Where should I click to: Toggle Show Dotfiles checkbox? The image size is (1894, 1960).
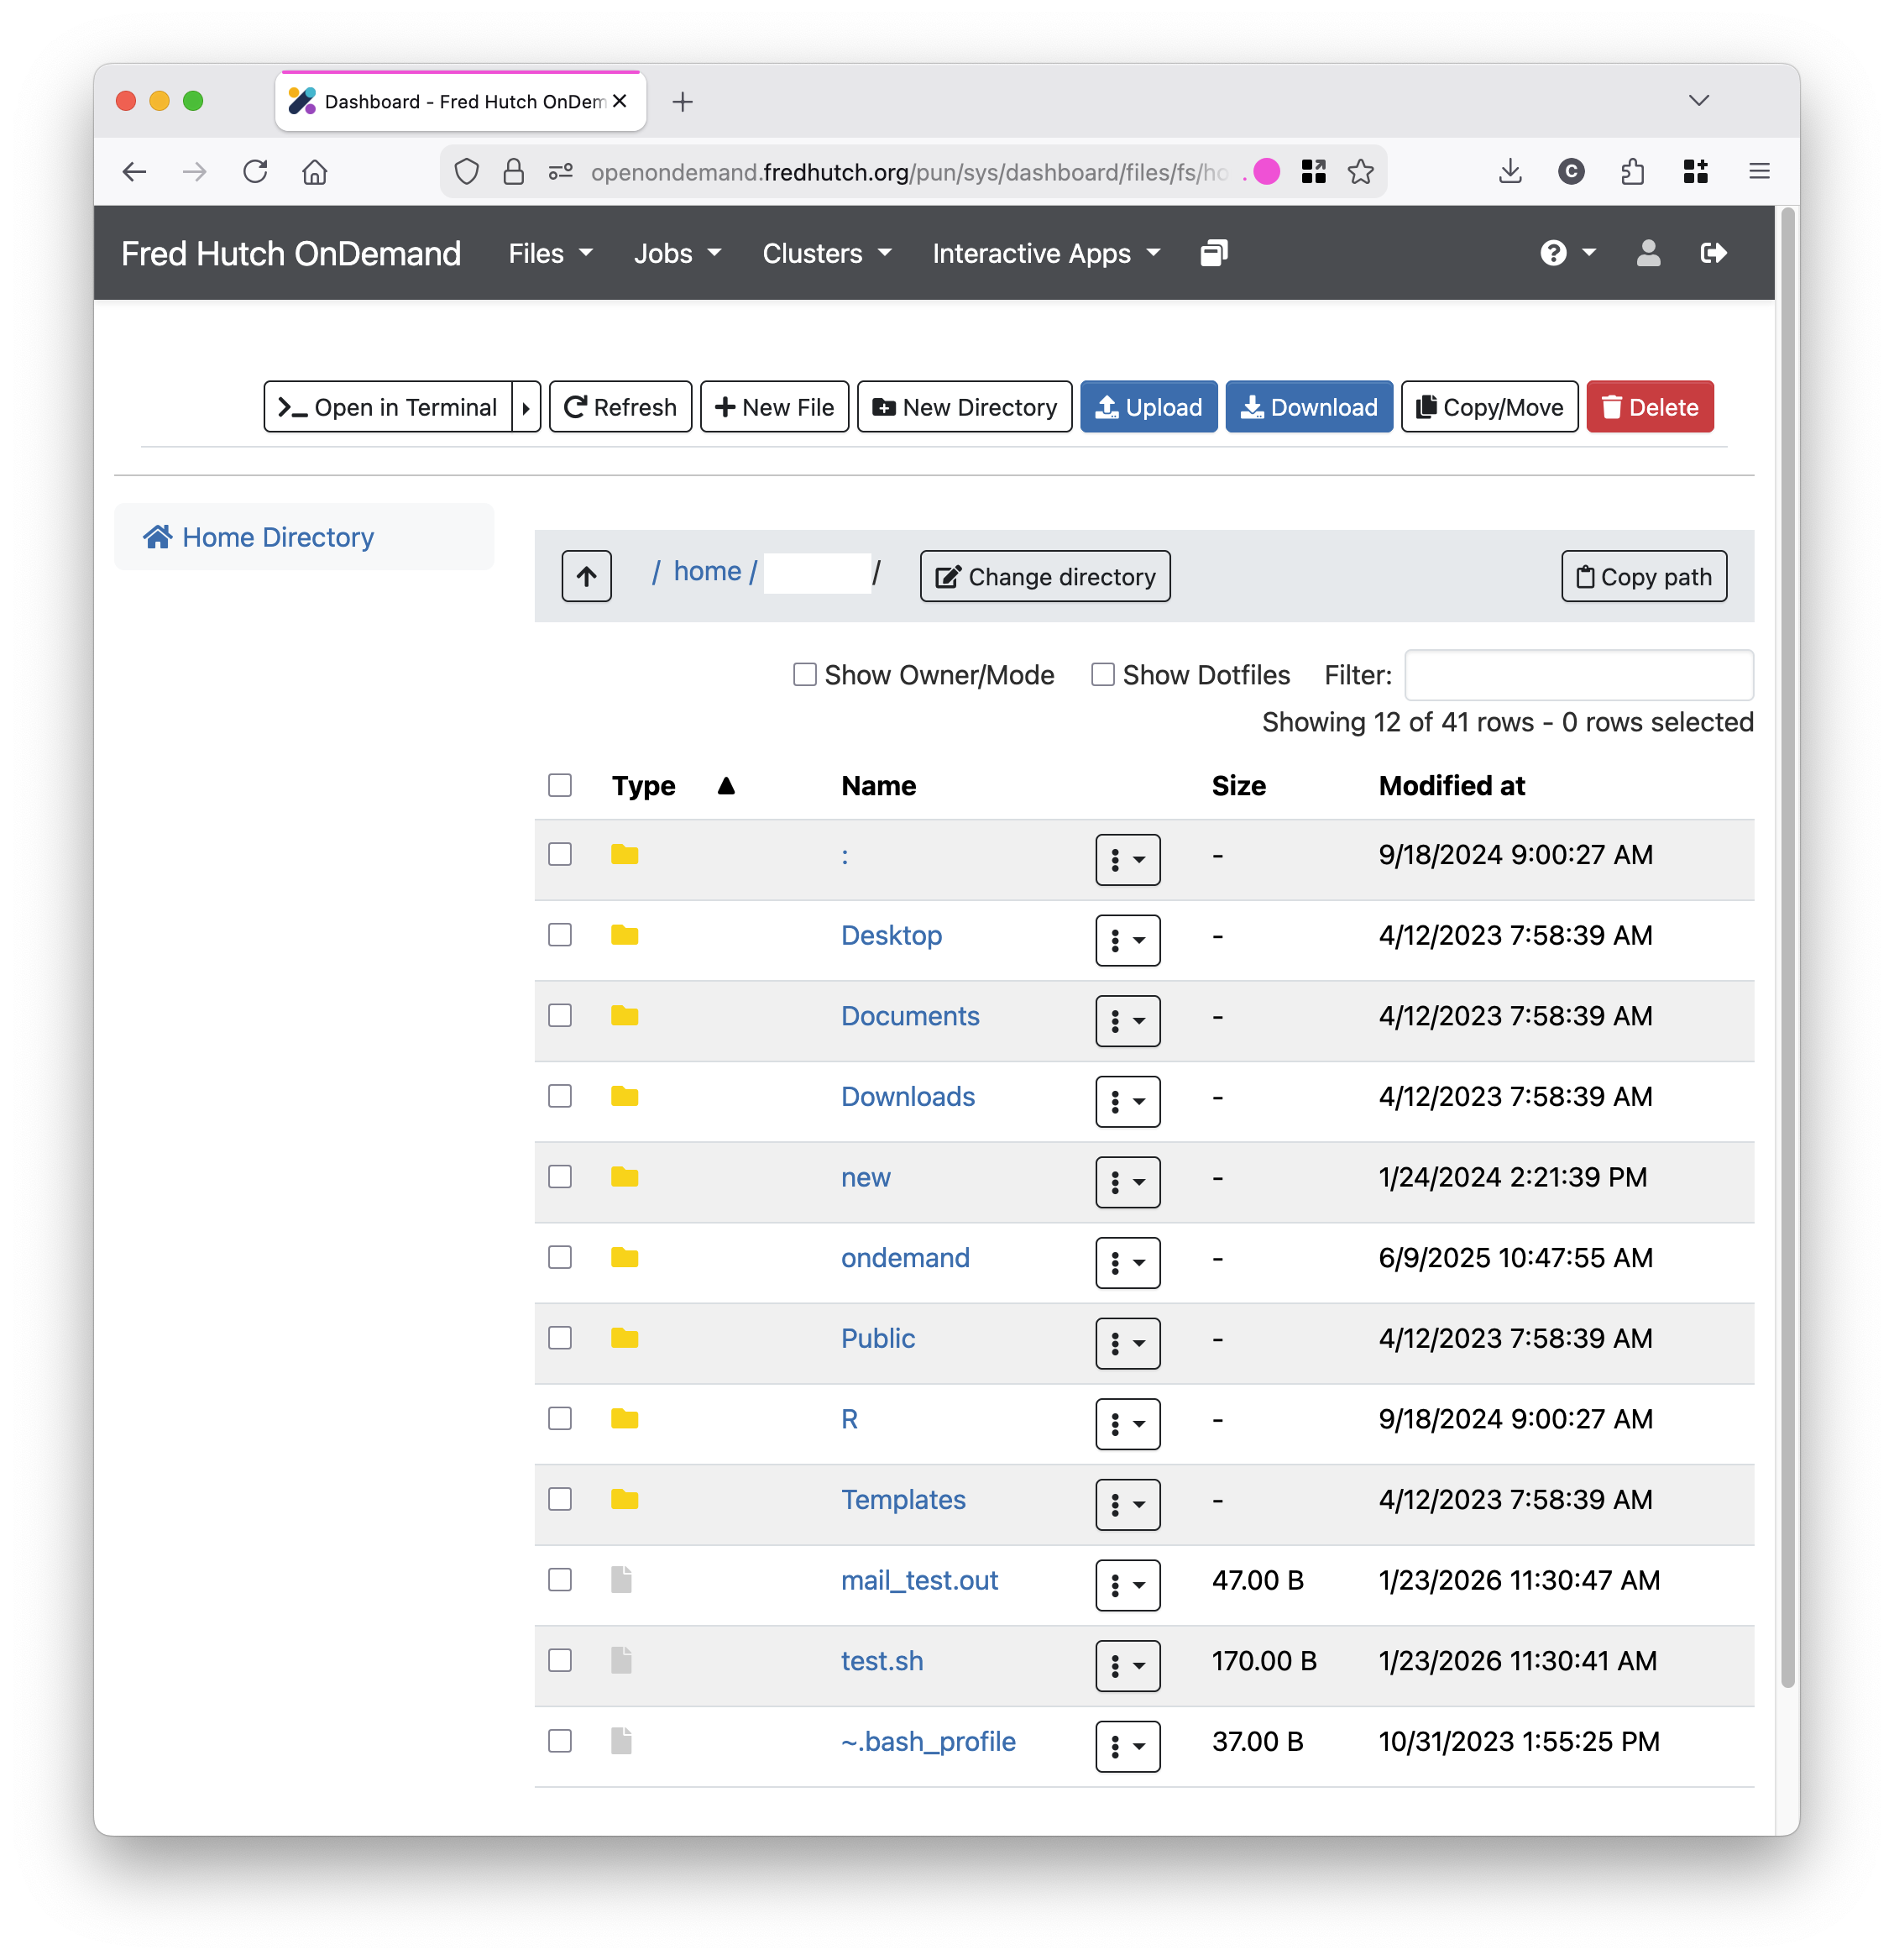coord(1102,675)
